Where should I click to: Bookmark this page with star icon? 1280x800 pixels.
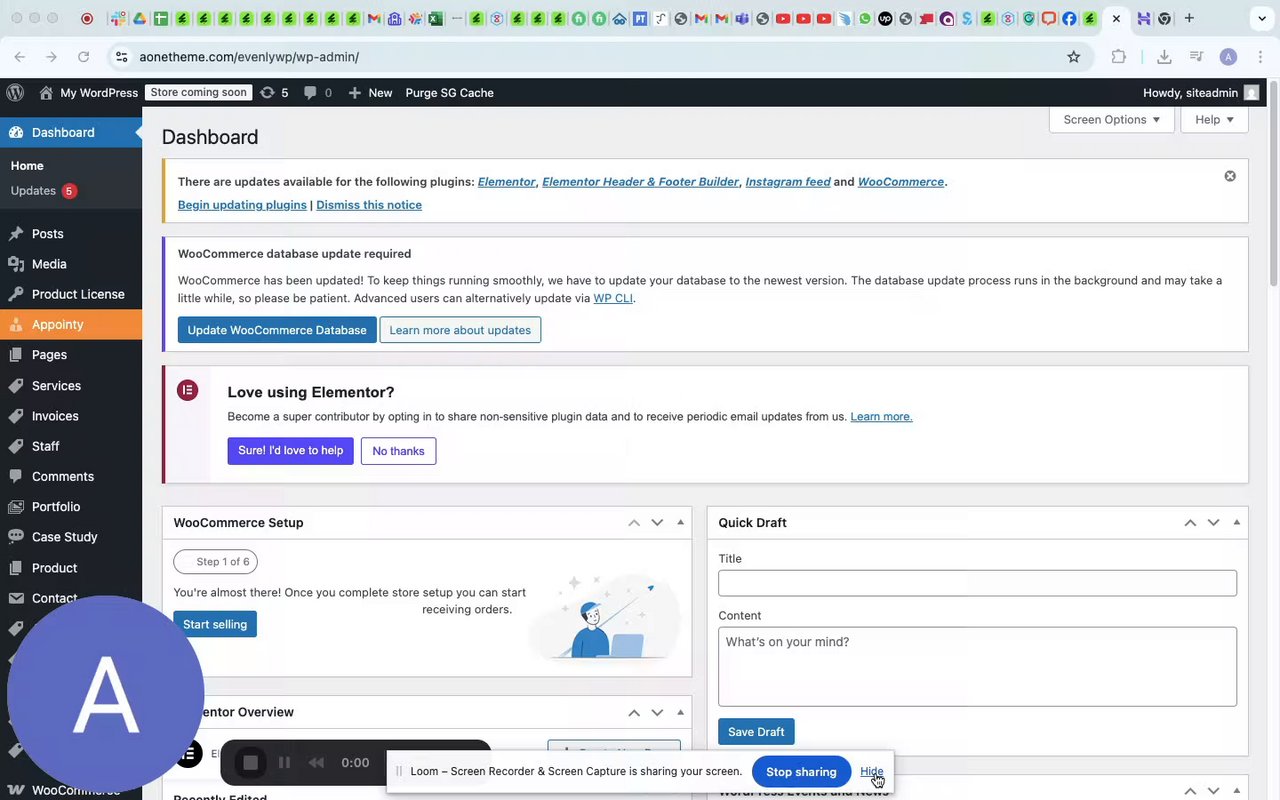click(1074, 57)
